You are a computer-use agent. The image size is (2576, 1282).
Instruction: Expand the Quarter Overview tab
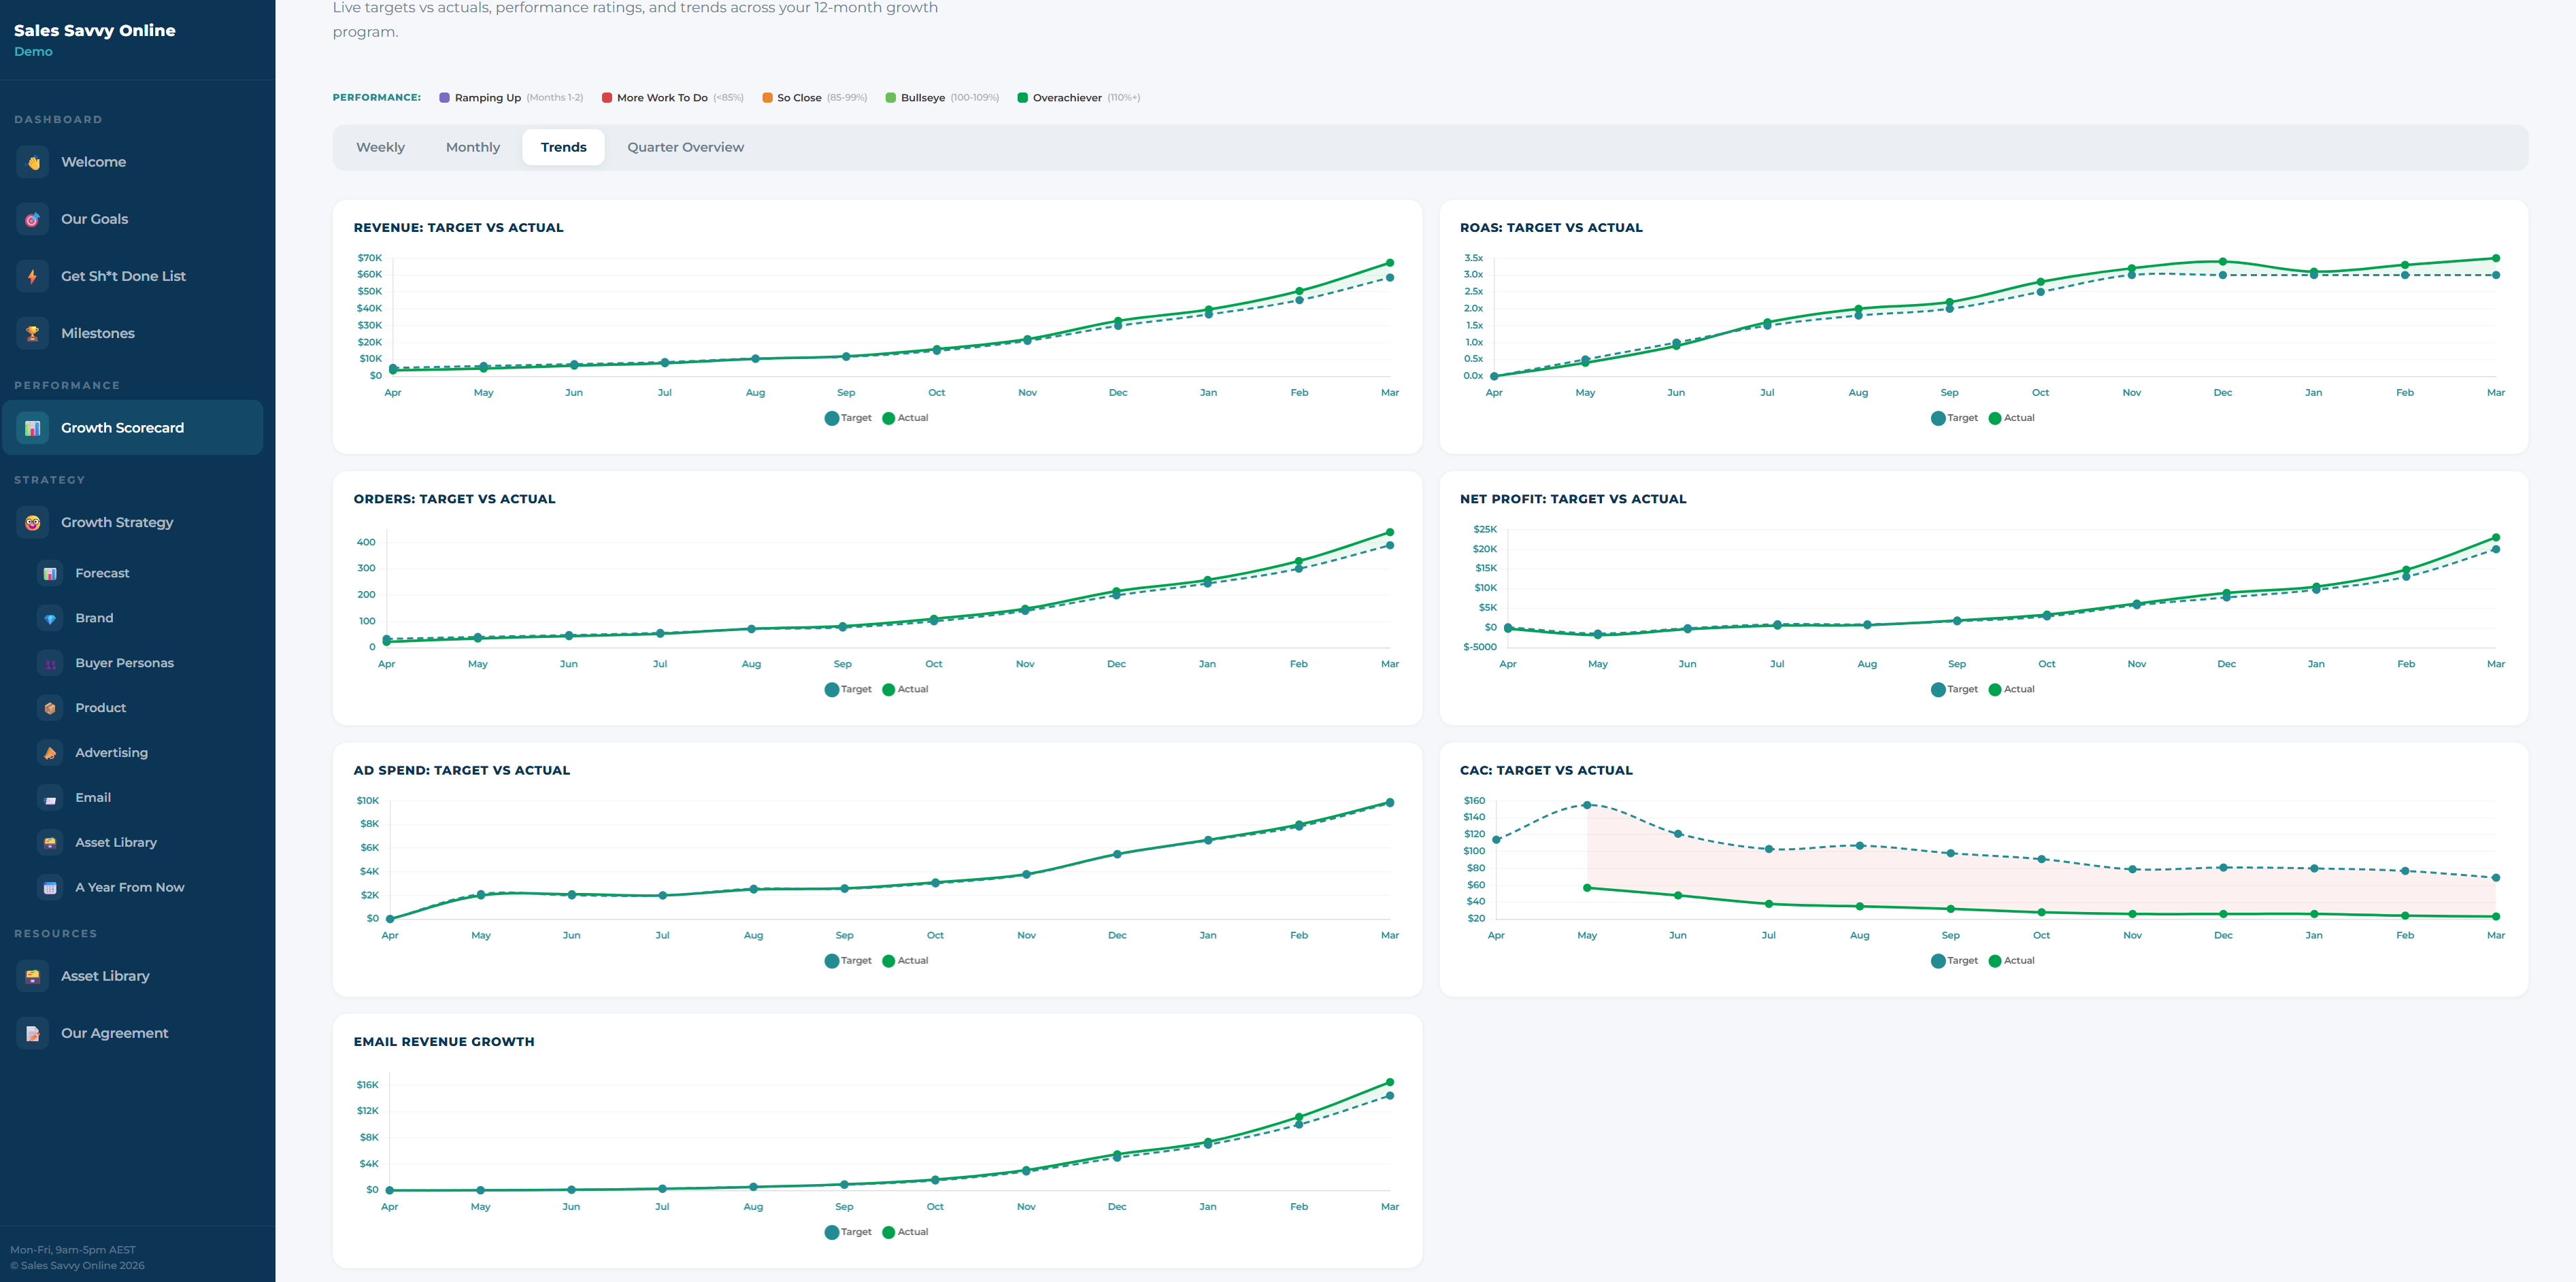tap(685, 147)
